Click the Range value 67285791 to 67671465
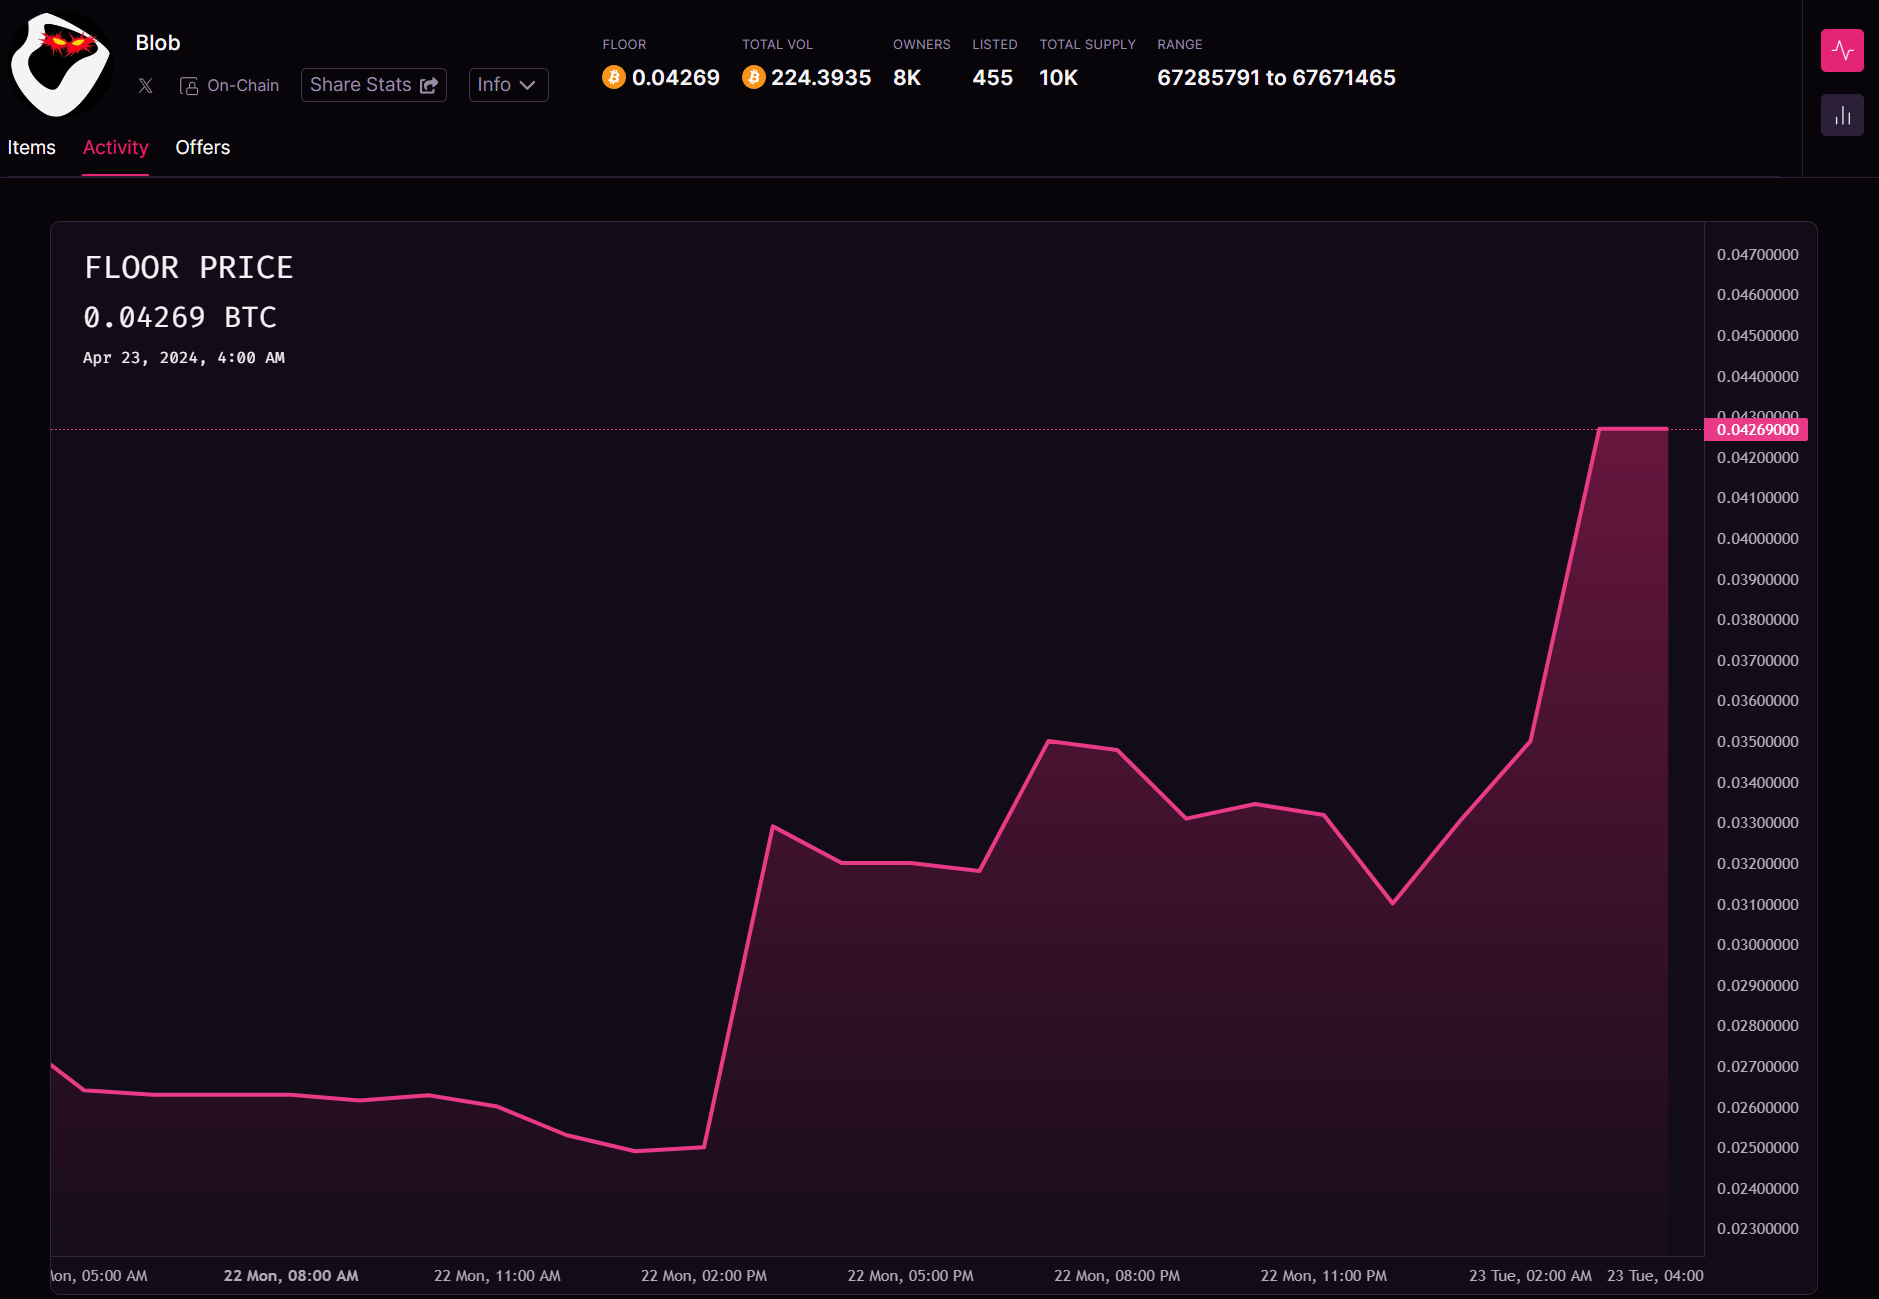The image size is (1879, 1299). tap(1276, 78)
